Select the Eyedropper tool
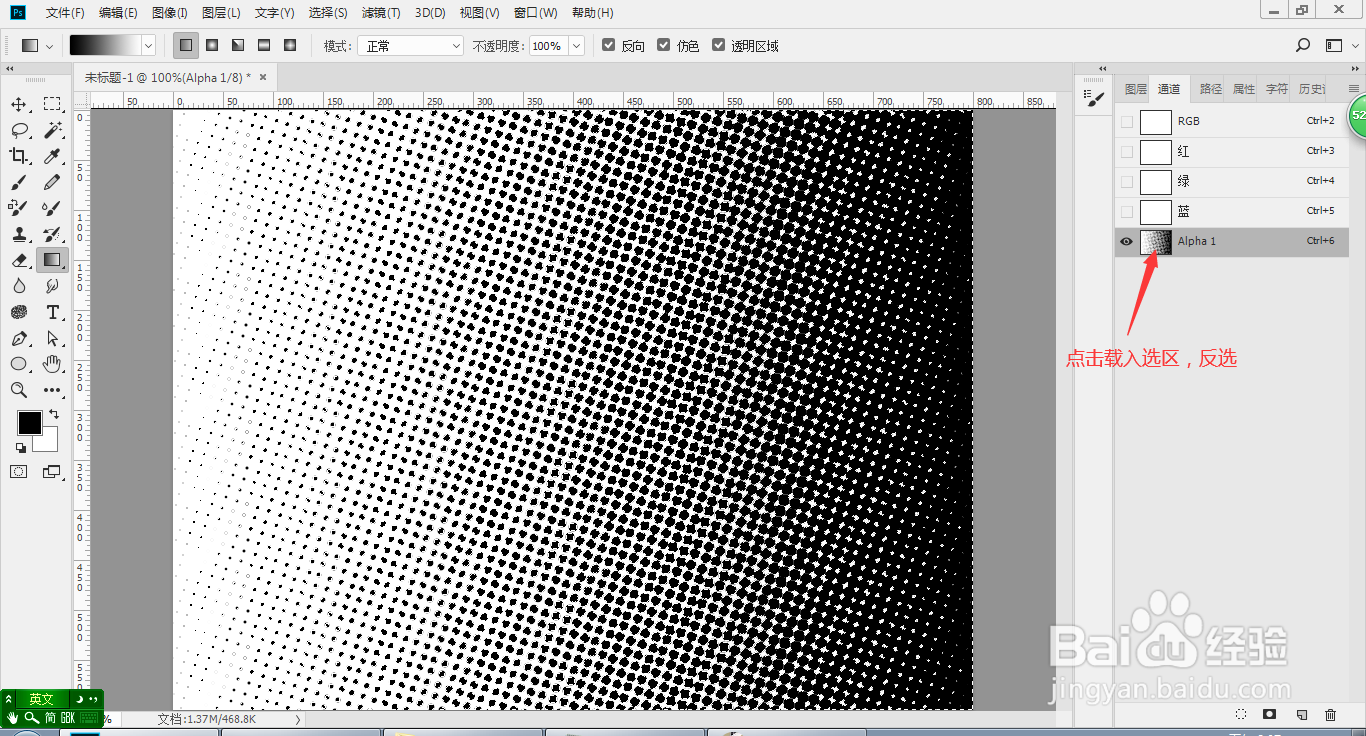The image size is (1366, 736). [x=52, y=156]
